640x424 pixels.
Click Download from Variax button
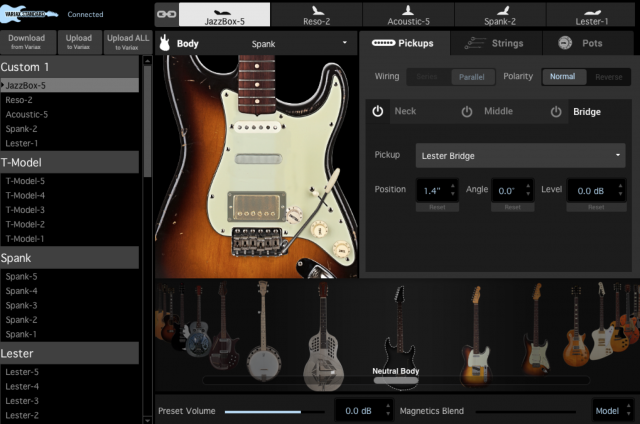[x=27, y=42]
